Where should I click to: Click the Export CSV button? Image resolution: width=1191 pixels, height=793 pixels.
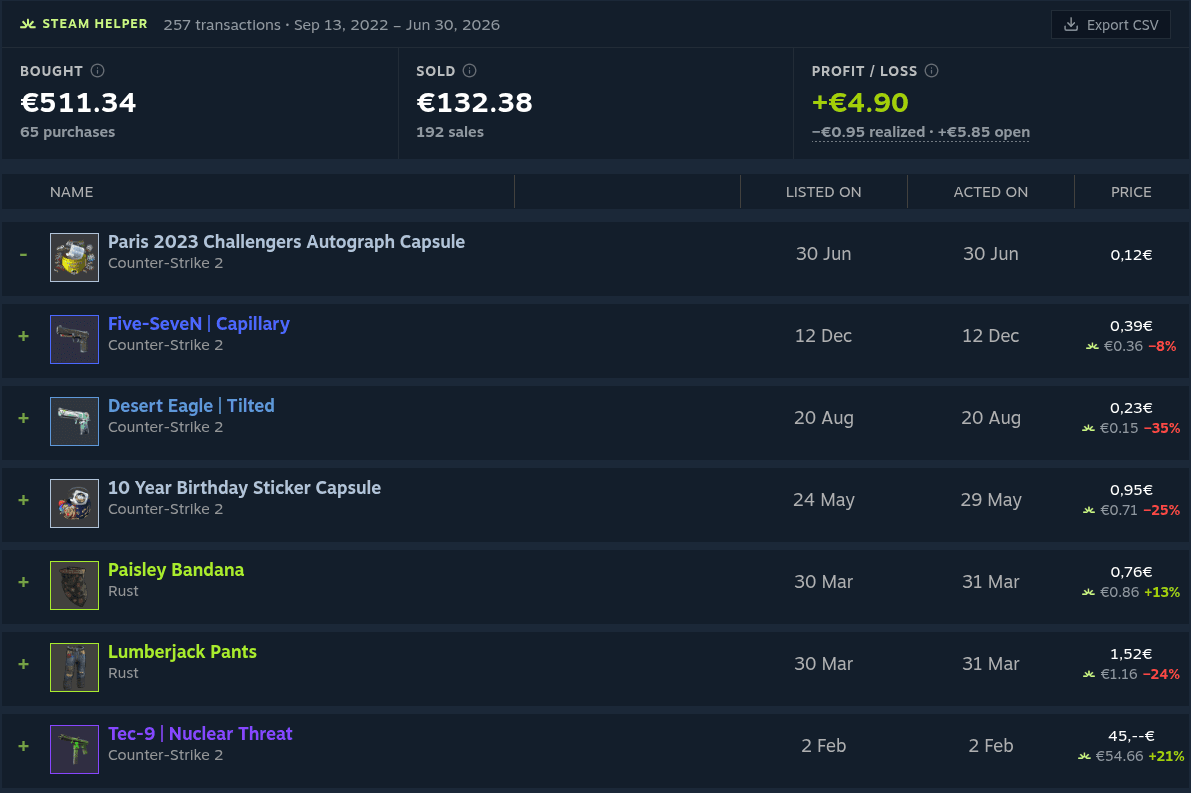click(x=1110, y=25)
